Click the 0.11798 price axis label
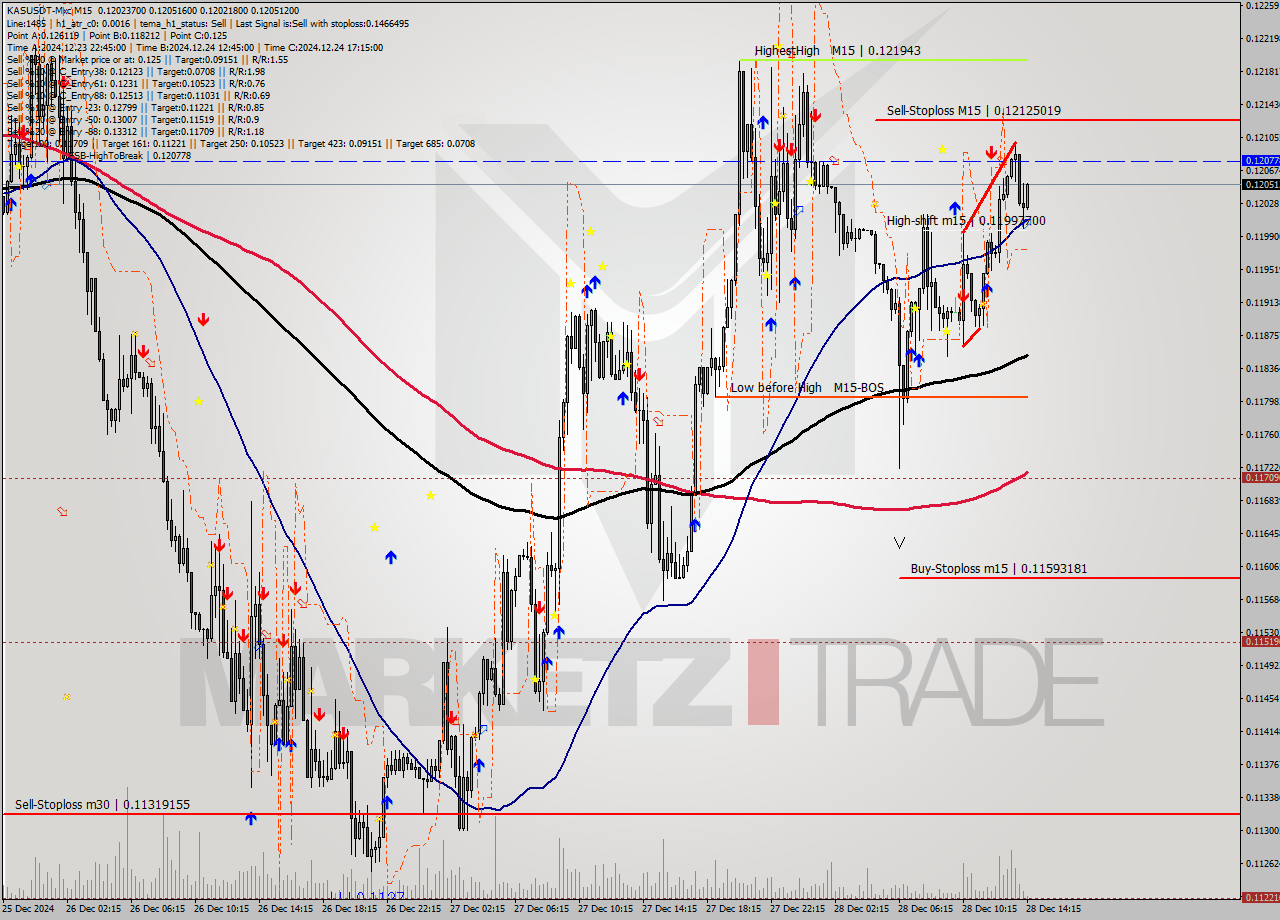The image size is (1280, 920). point(1262,402)
